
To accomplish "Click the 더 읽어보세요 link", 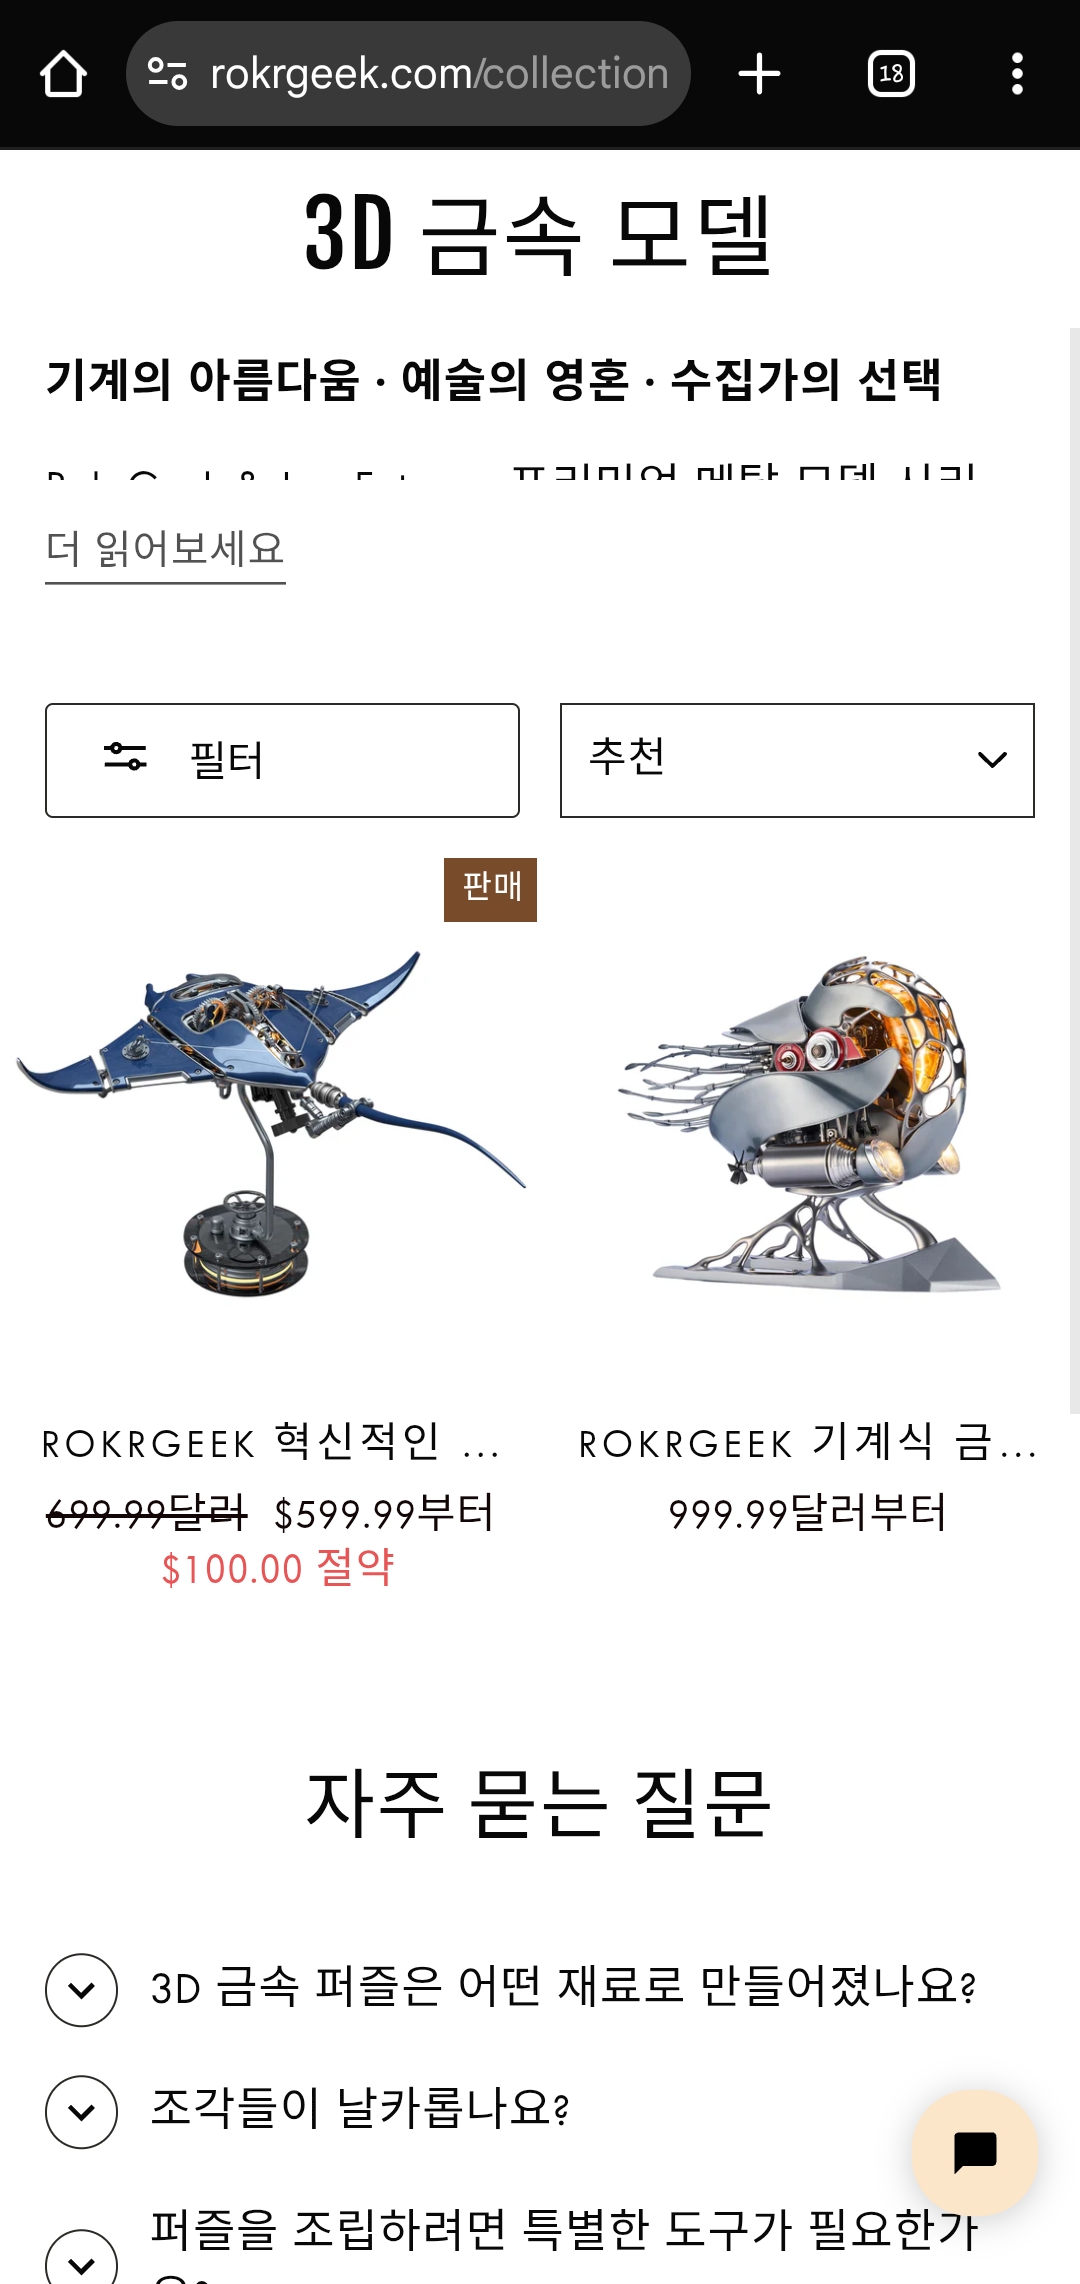I will pos(166,550).
